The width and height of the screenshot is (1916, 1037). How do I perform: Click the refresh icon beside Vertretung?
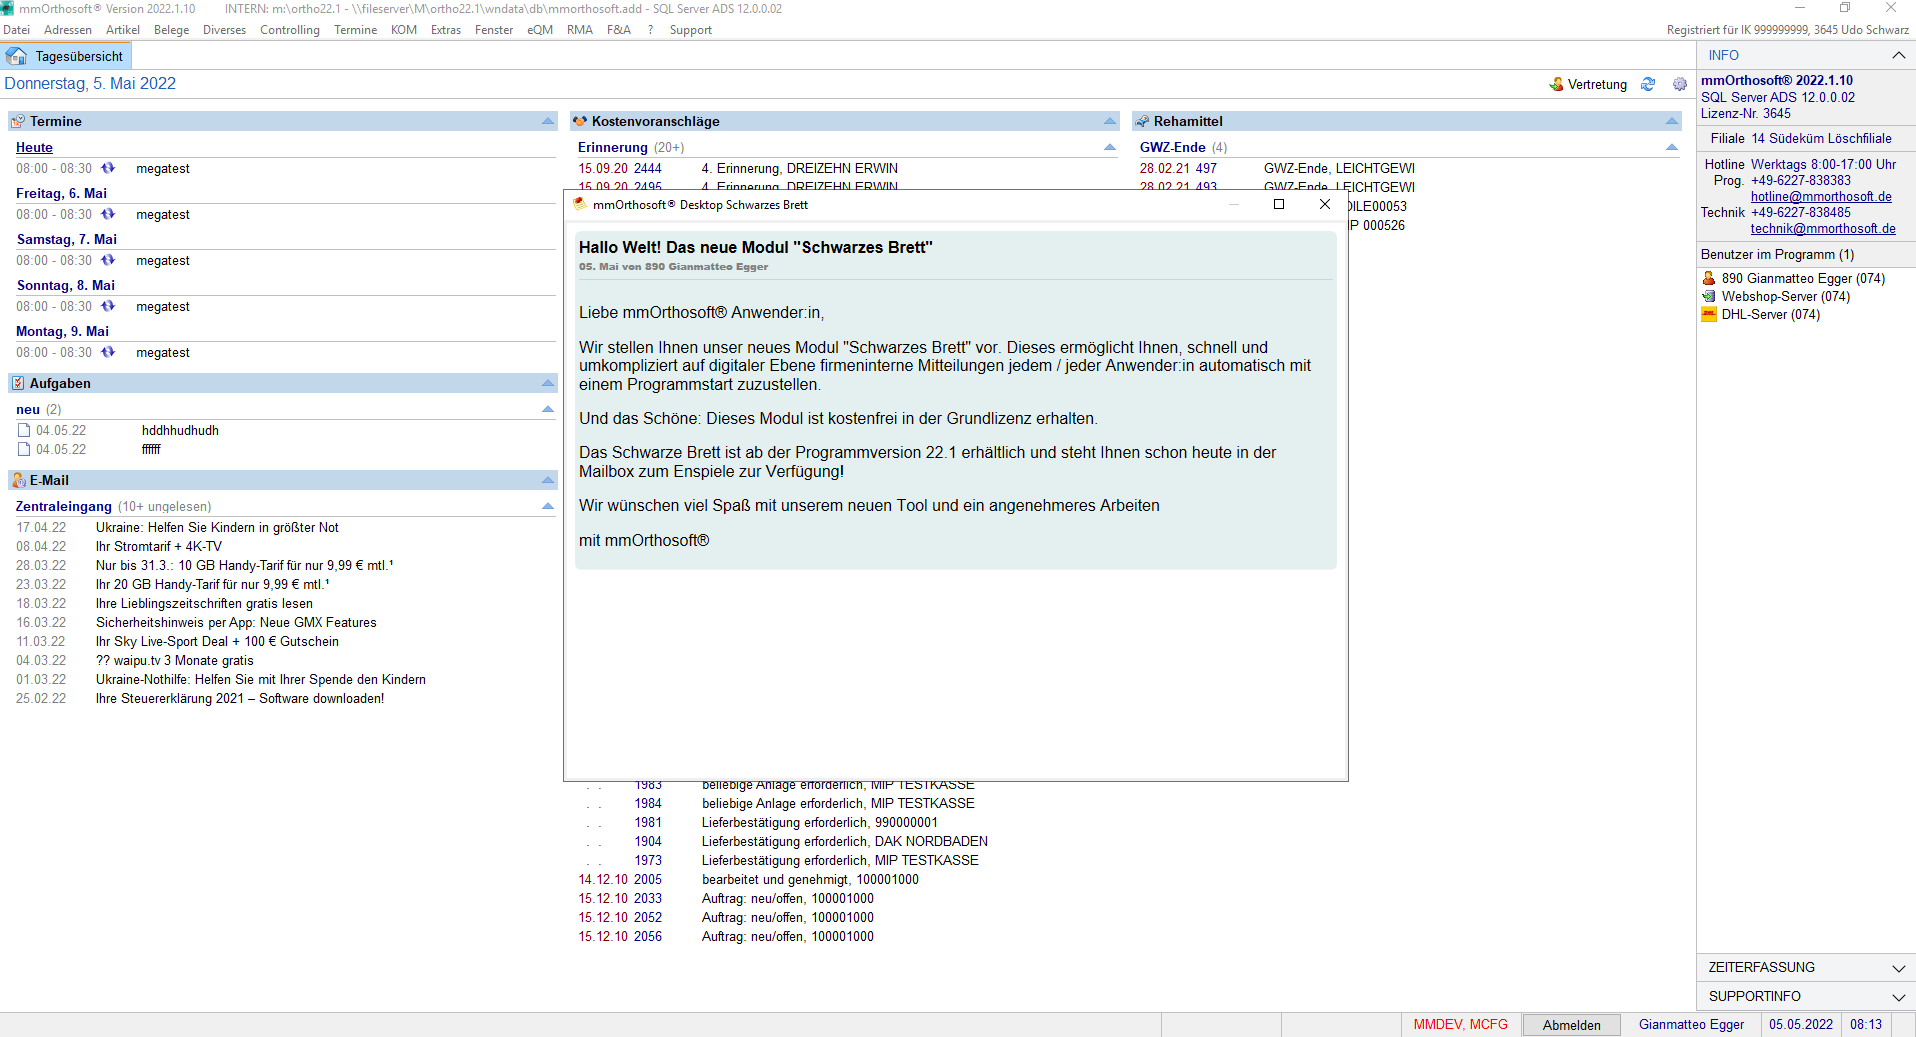pos(1648,84)
